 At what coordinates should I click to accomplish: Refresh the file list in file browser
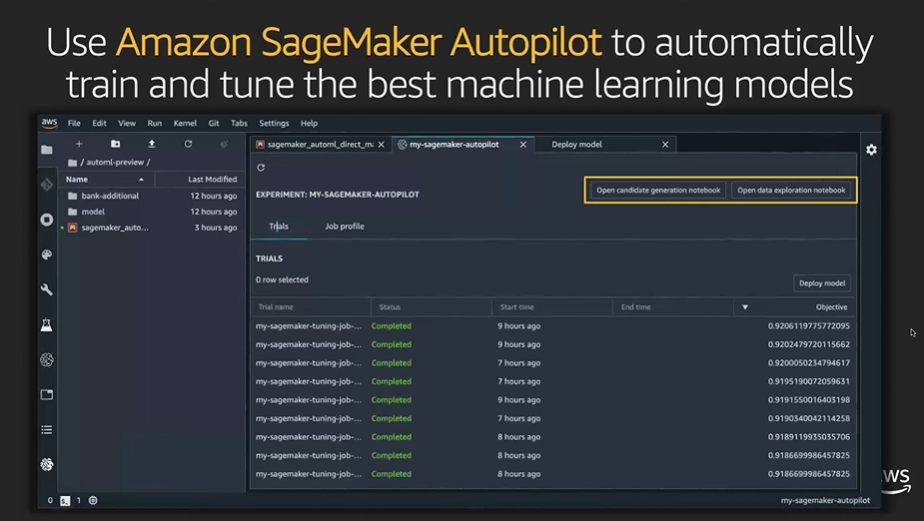pos(188,144)
